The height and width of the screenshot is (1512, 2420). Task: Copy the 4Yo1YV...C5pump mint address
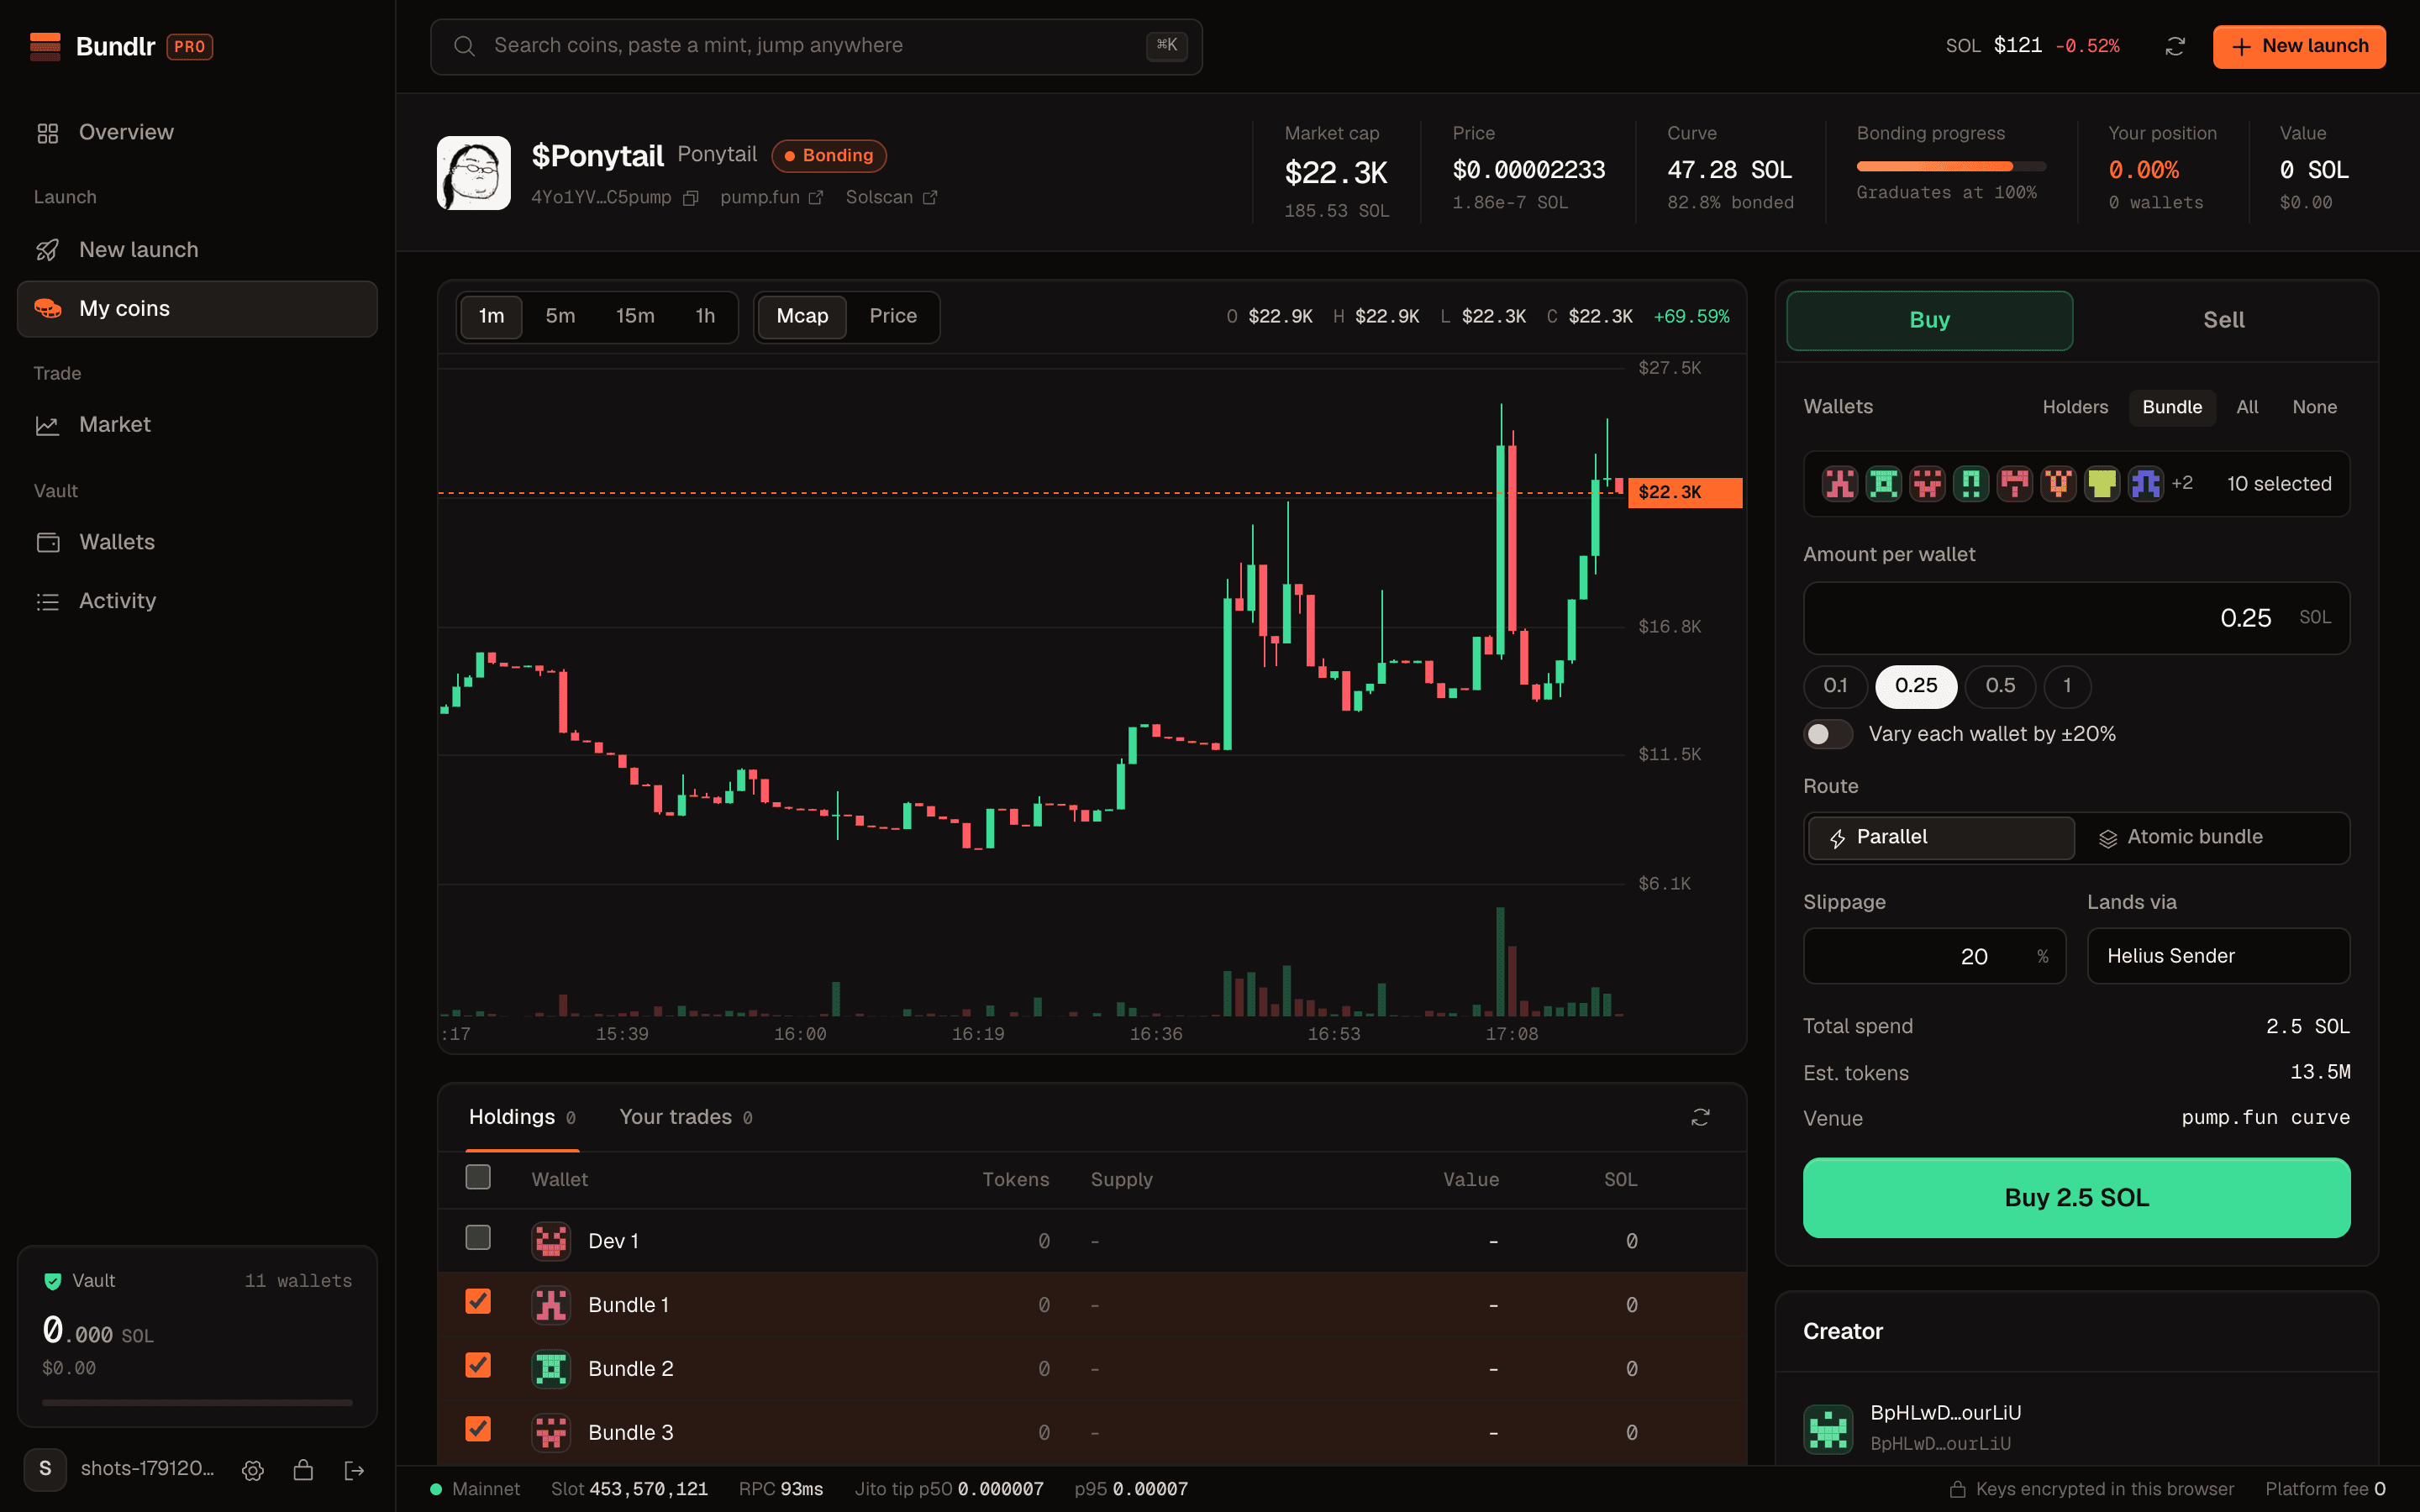coord(690,198)
